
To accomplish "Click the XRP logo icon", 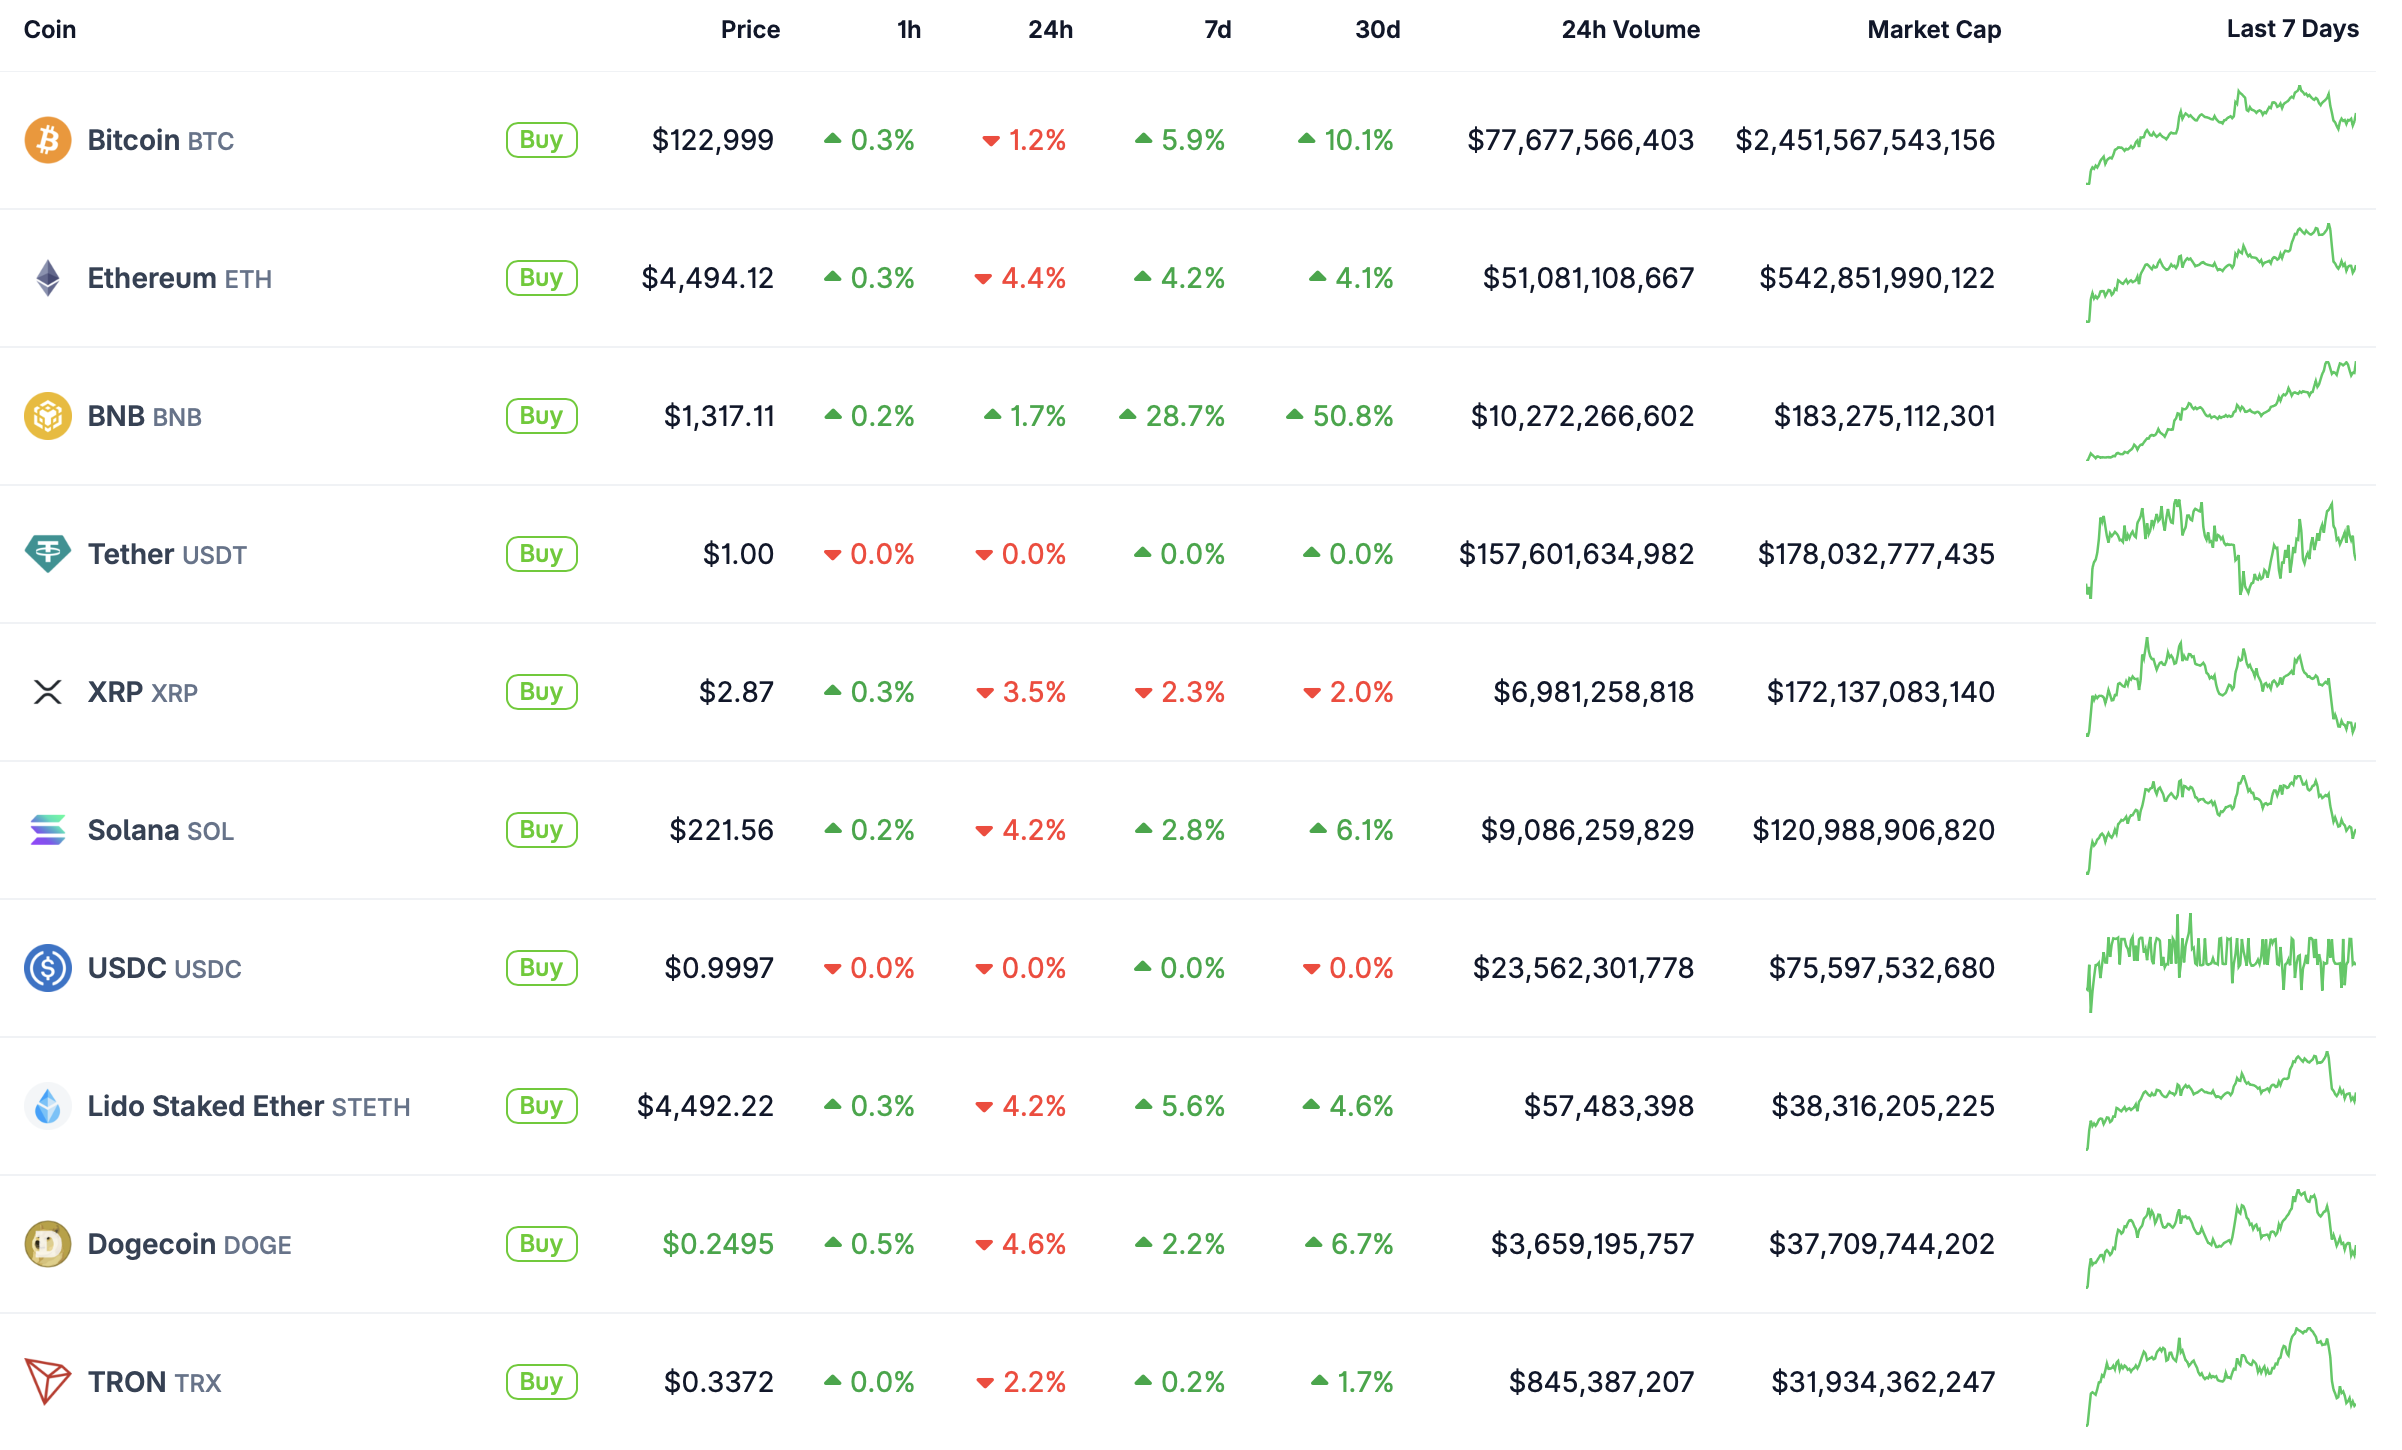I will pos(47,692).
